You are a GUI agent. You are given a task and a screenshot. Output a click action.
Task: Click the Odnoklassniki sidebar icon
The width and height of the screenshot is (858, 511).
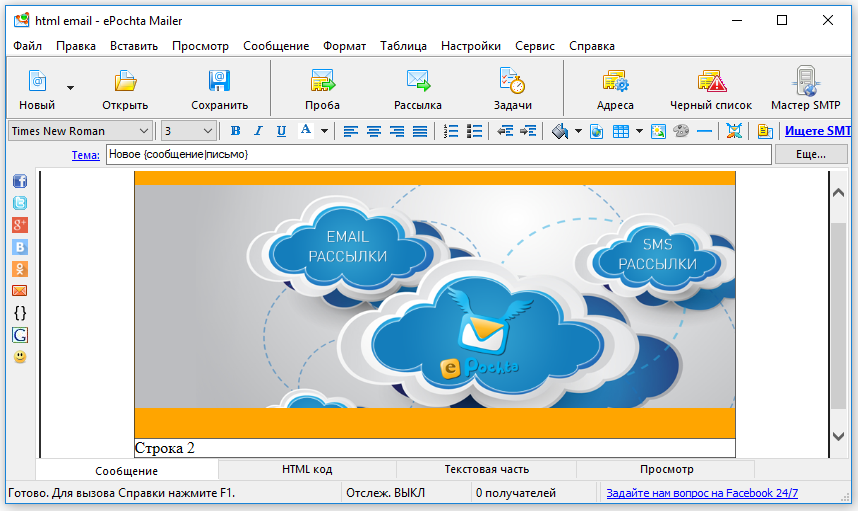[20, 269]
